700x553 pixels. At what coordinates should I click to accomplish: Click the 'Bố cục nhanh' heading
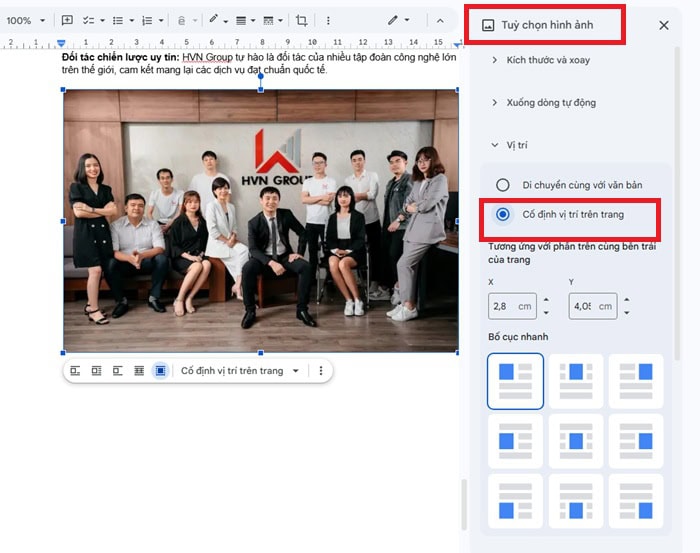click(518, 337)
